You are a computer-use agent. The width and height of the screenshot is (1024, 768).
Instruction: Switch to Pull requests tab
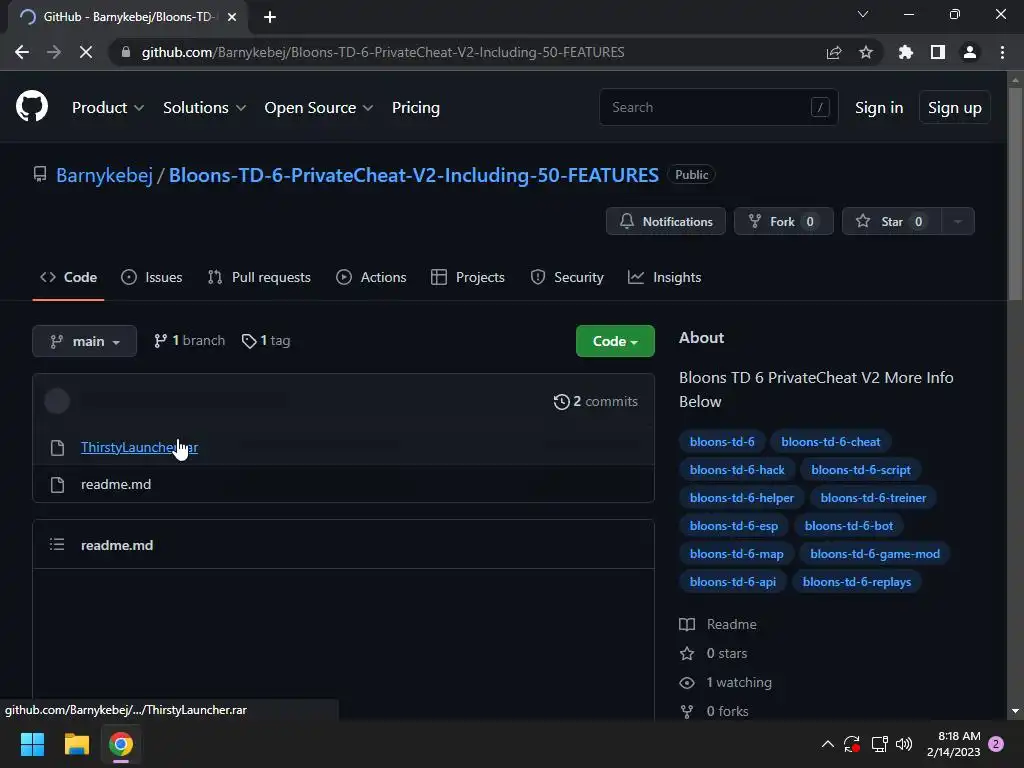[259, 278]
